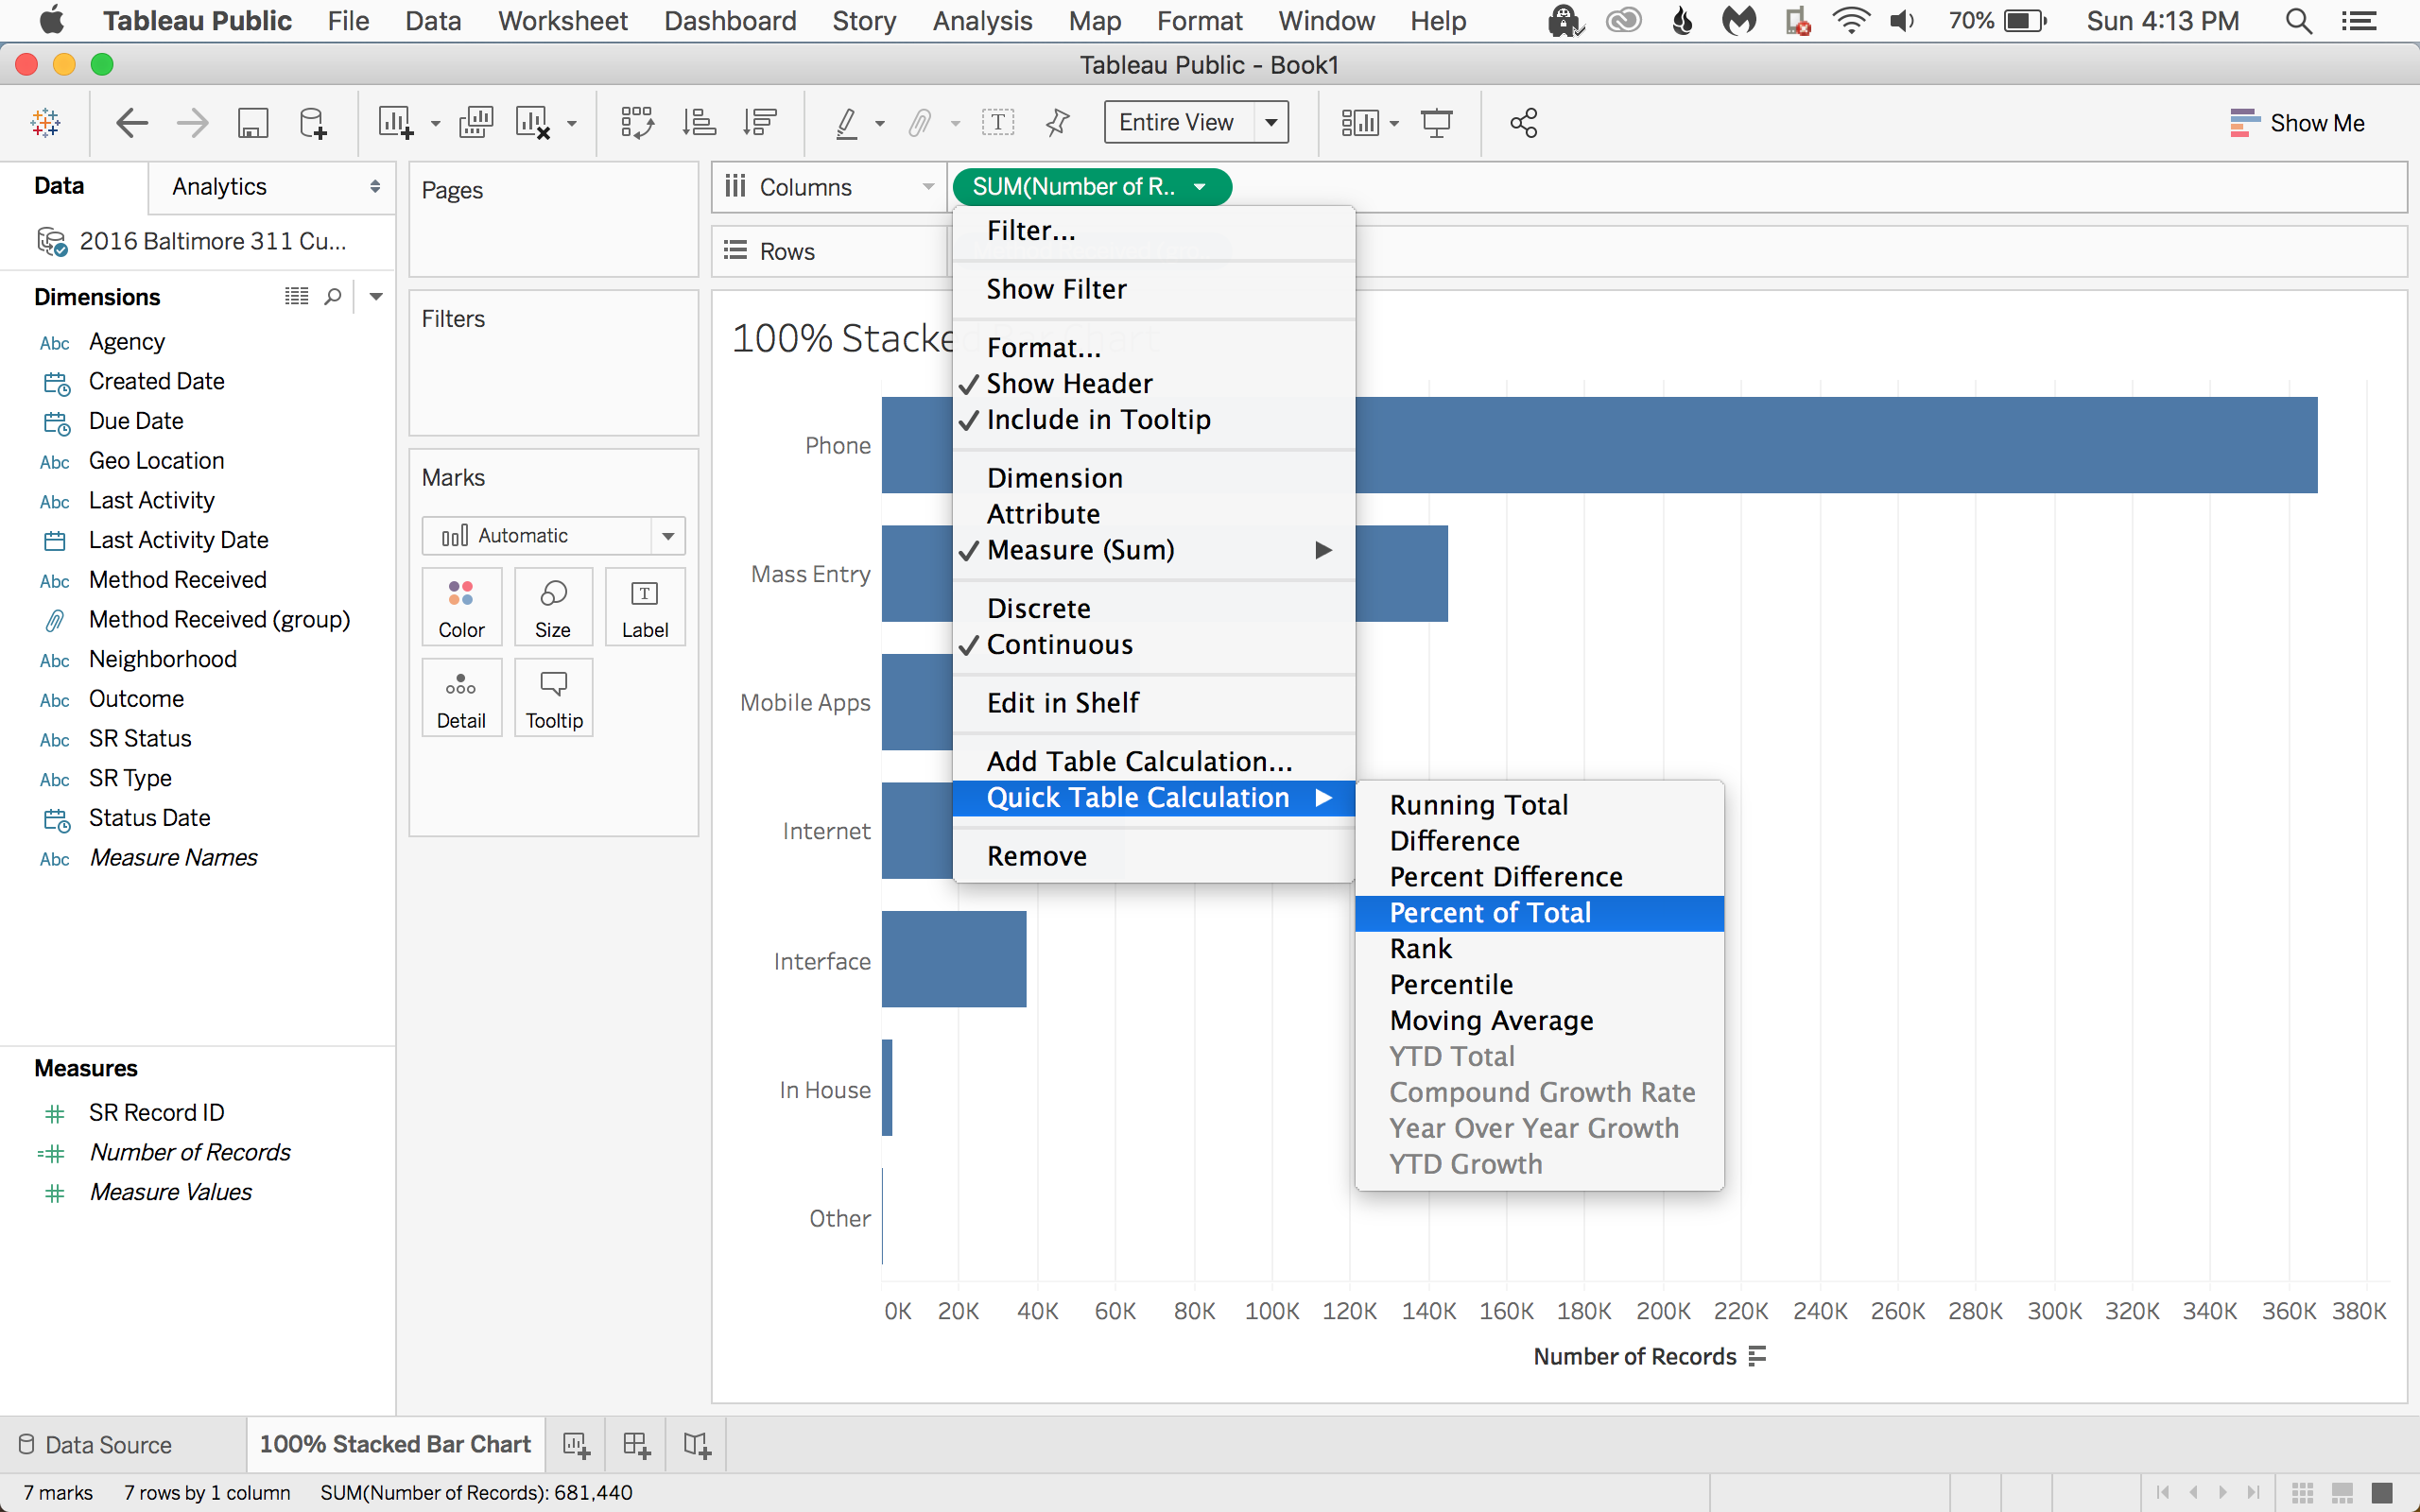Click the Phone bar in chart

[x=1599, y=445]
